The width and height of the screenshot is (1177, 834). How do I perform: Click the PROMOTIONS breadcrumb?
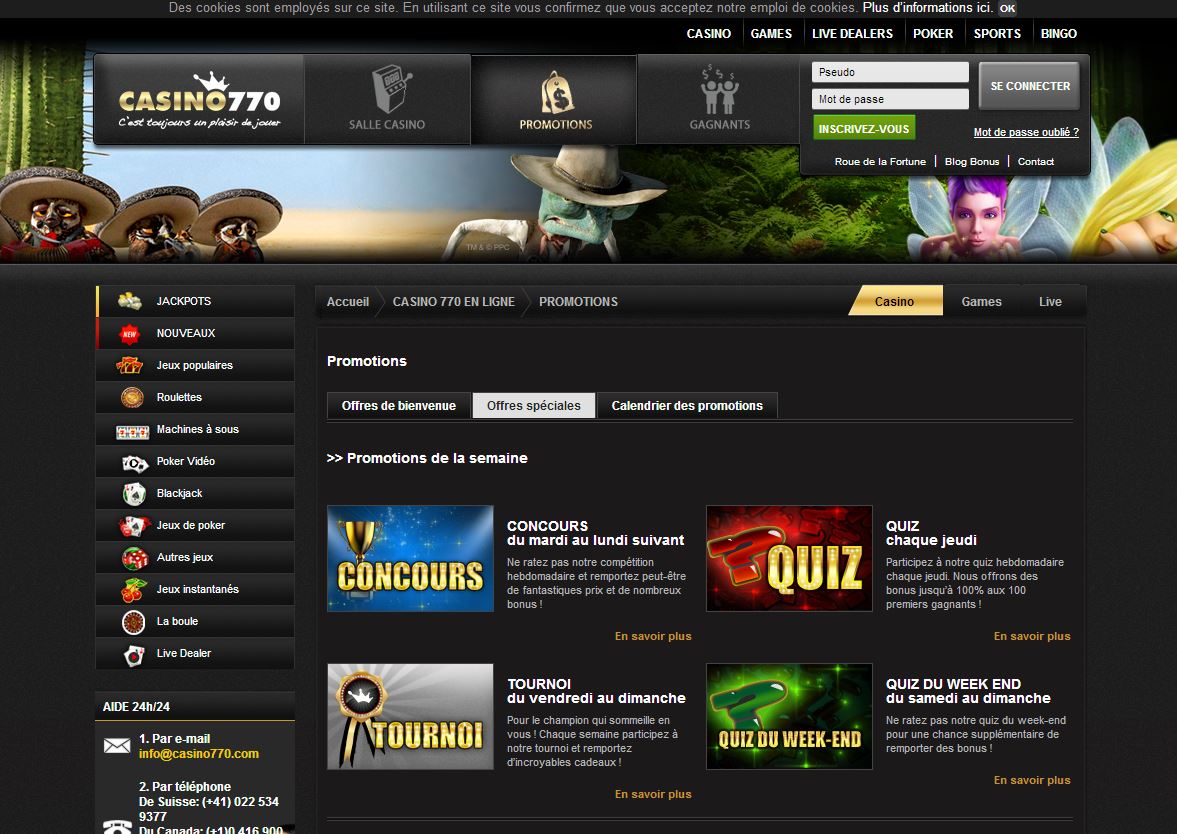[x=578, y=301]
